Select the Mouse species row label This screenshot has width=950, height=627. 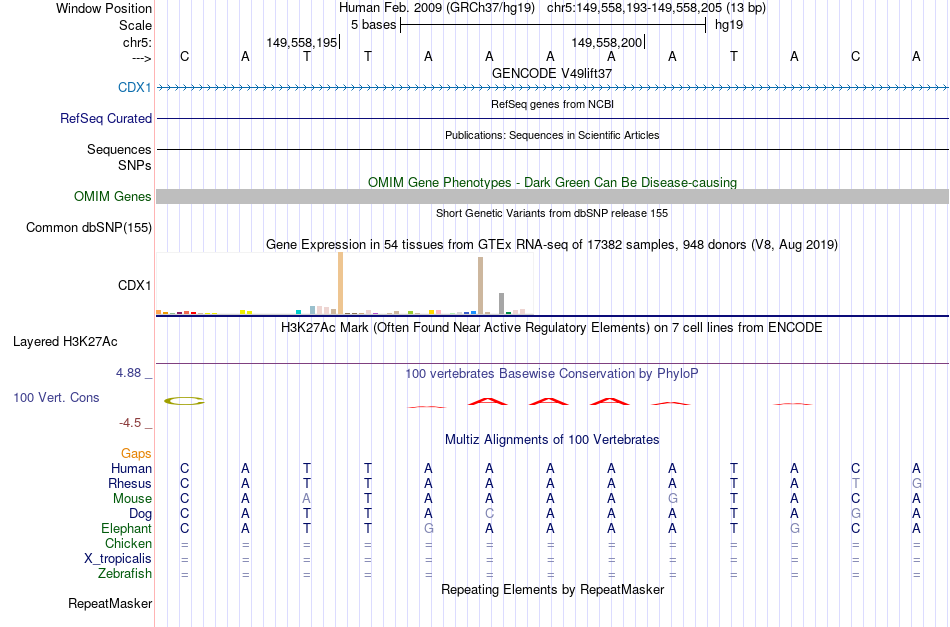[132, 499]
